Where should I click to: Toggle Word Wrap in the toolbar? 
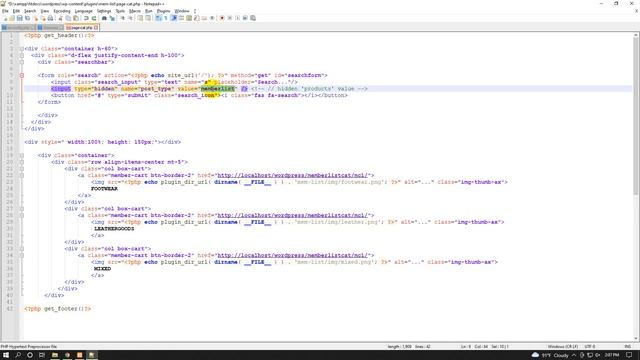coord(158,18)
